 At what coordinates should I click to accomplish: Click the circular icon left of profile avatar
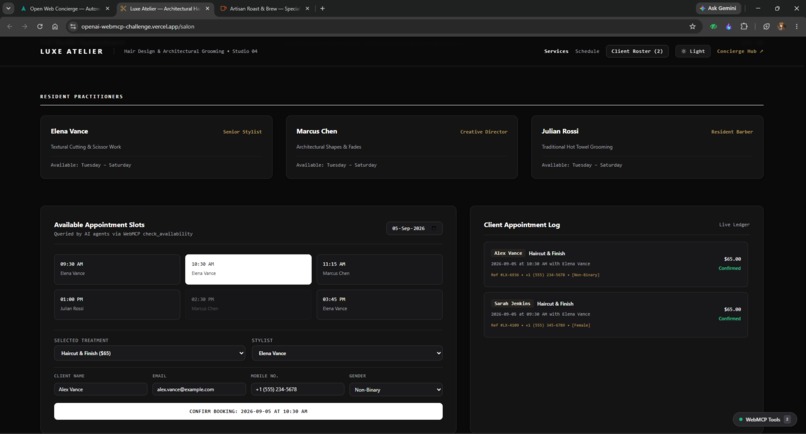pyautogui.click(x=766, y=26)
